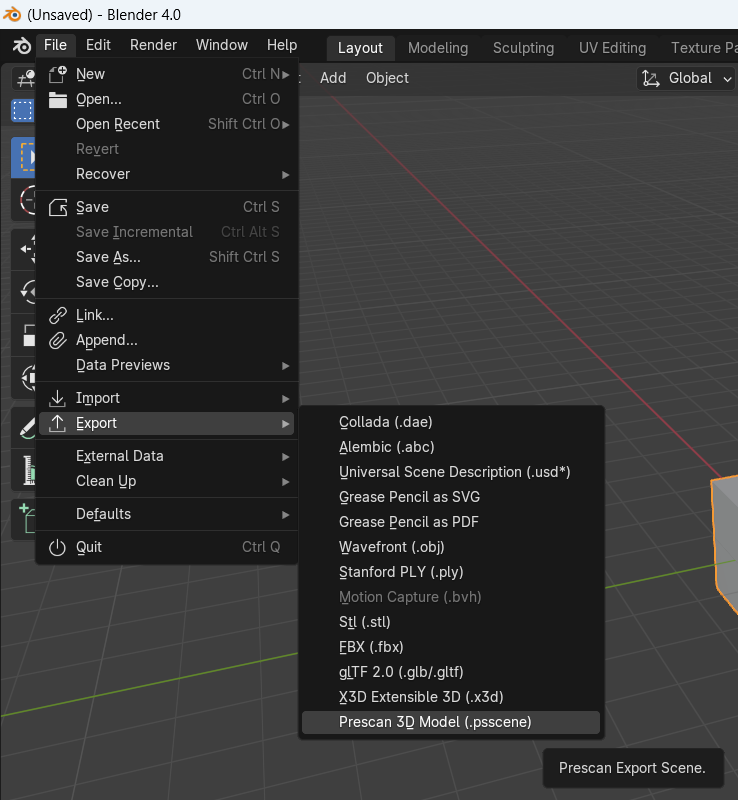
Task: Choose Quit menu entry
Action: coord(166,547)
